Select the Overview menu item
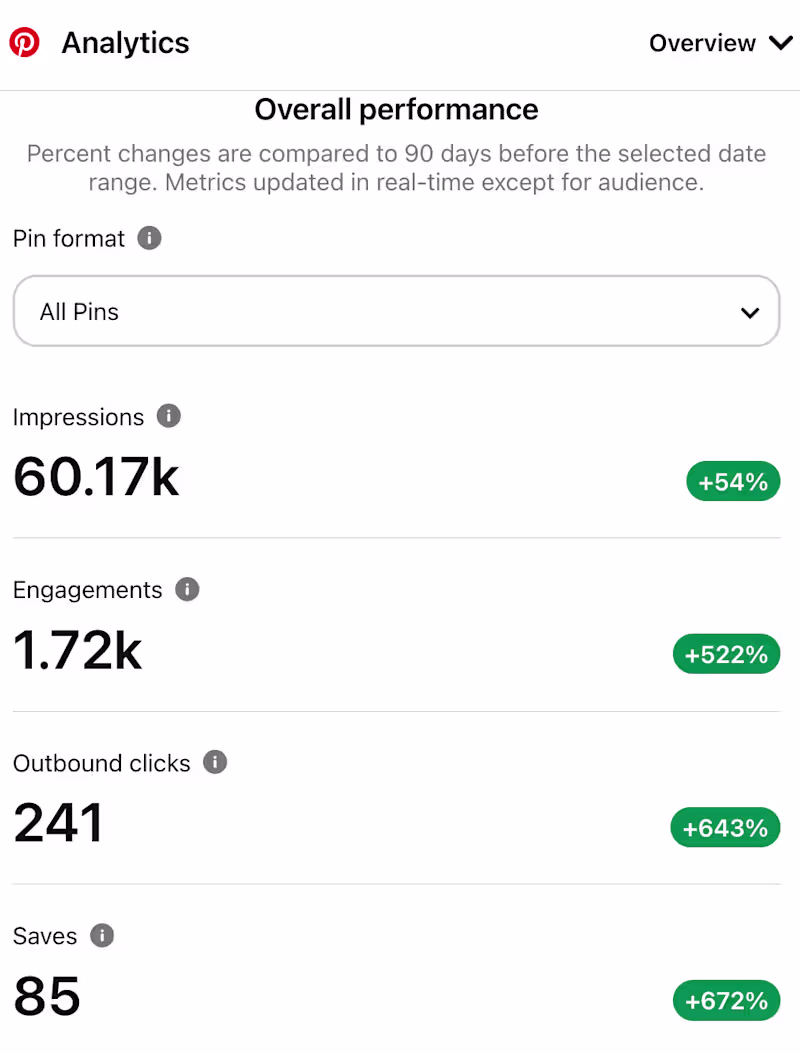 [703, 43]
